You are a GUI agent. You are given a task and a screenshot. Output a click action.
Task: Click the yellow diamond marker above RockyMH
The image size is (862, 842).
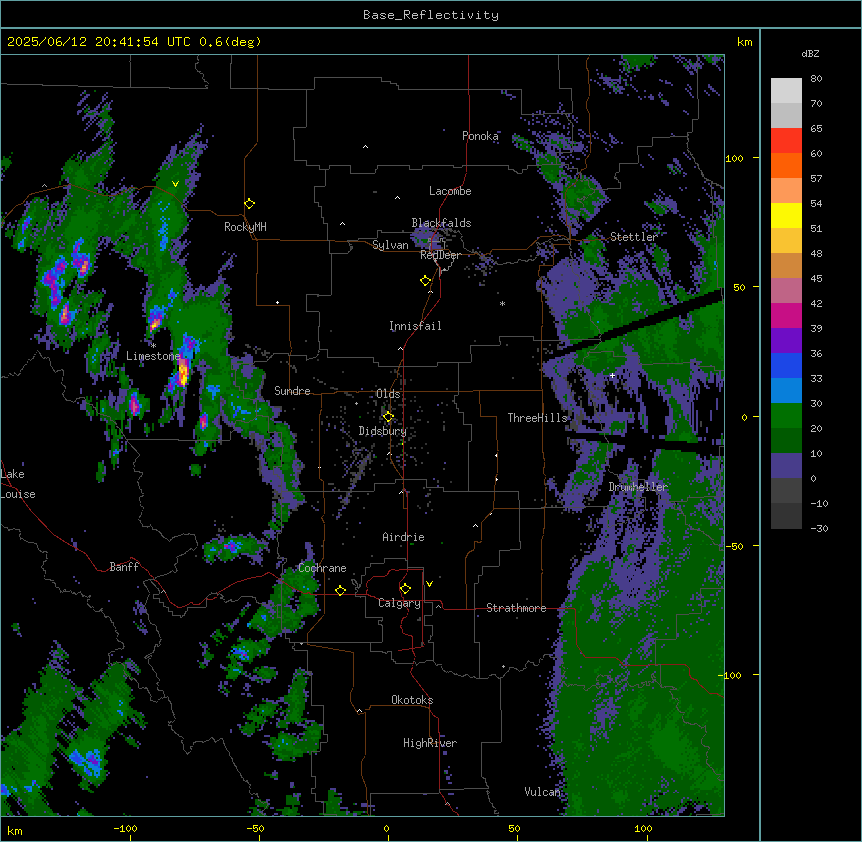[250, 204]
